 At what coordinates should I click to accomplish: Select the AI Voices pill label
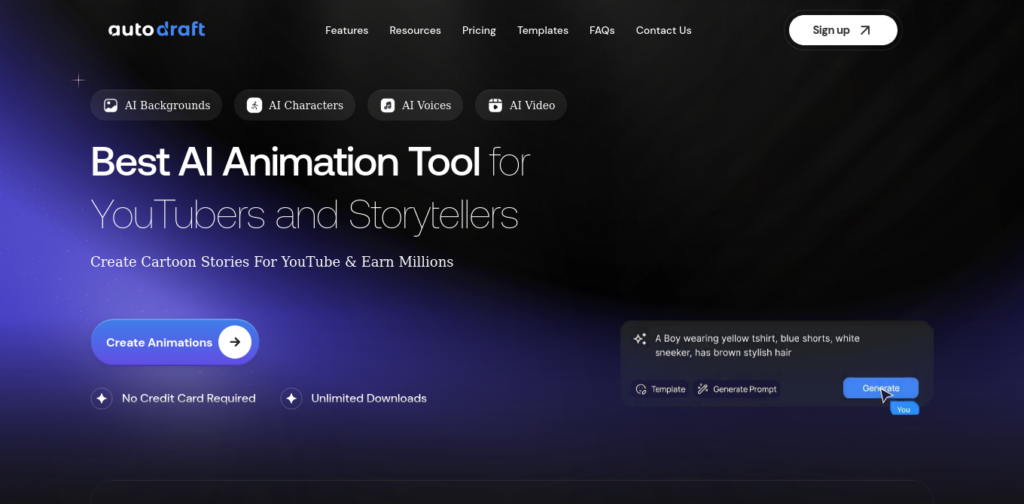pyautogui.click(x=426, y=105)
